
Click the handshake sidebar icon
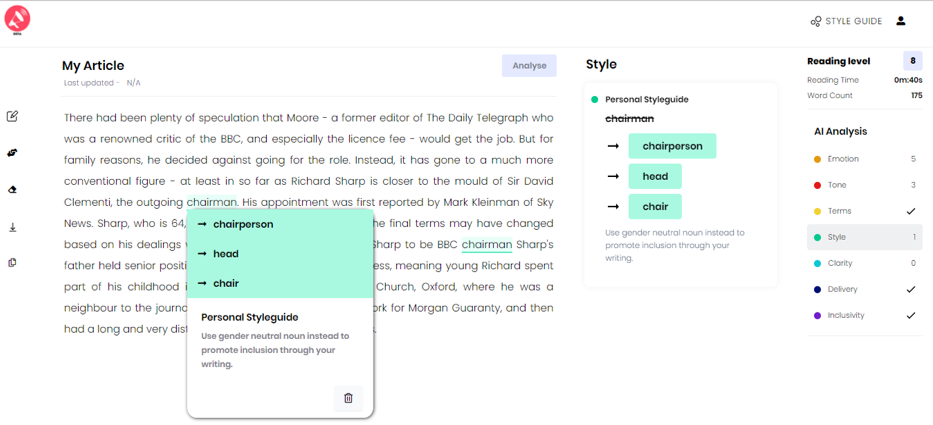coord(12,153)
